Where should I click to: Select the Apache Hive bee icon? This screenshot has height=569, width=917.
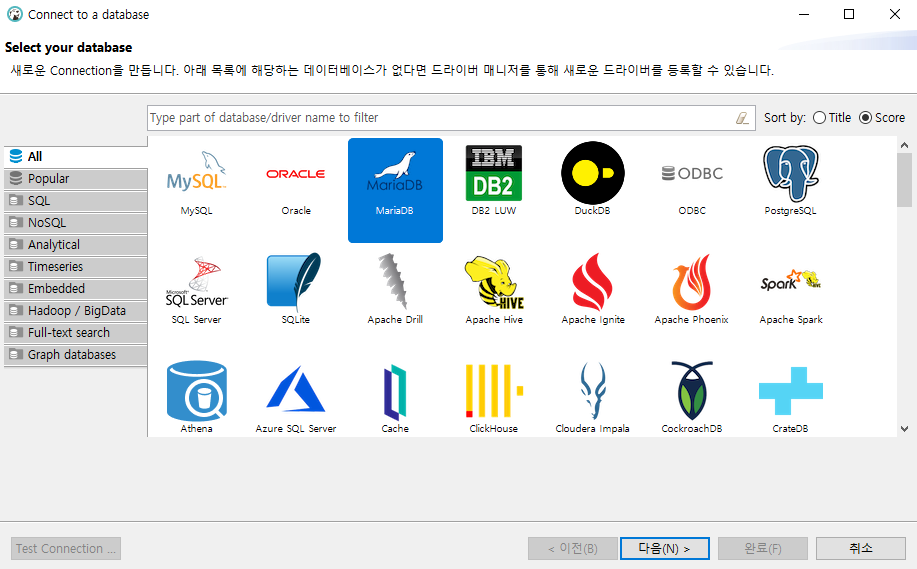pyautogui.click(x=494, y=282)
